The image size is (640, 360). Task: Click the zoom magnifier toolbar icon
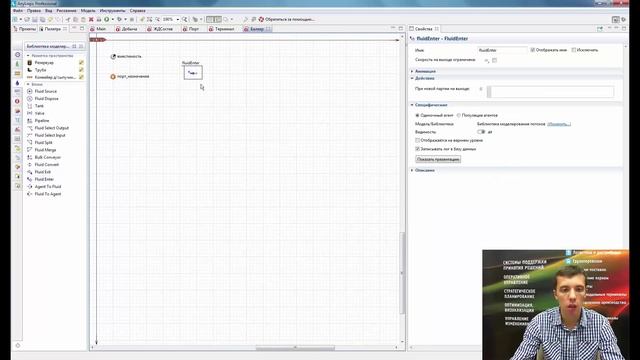185,19
